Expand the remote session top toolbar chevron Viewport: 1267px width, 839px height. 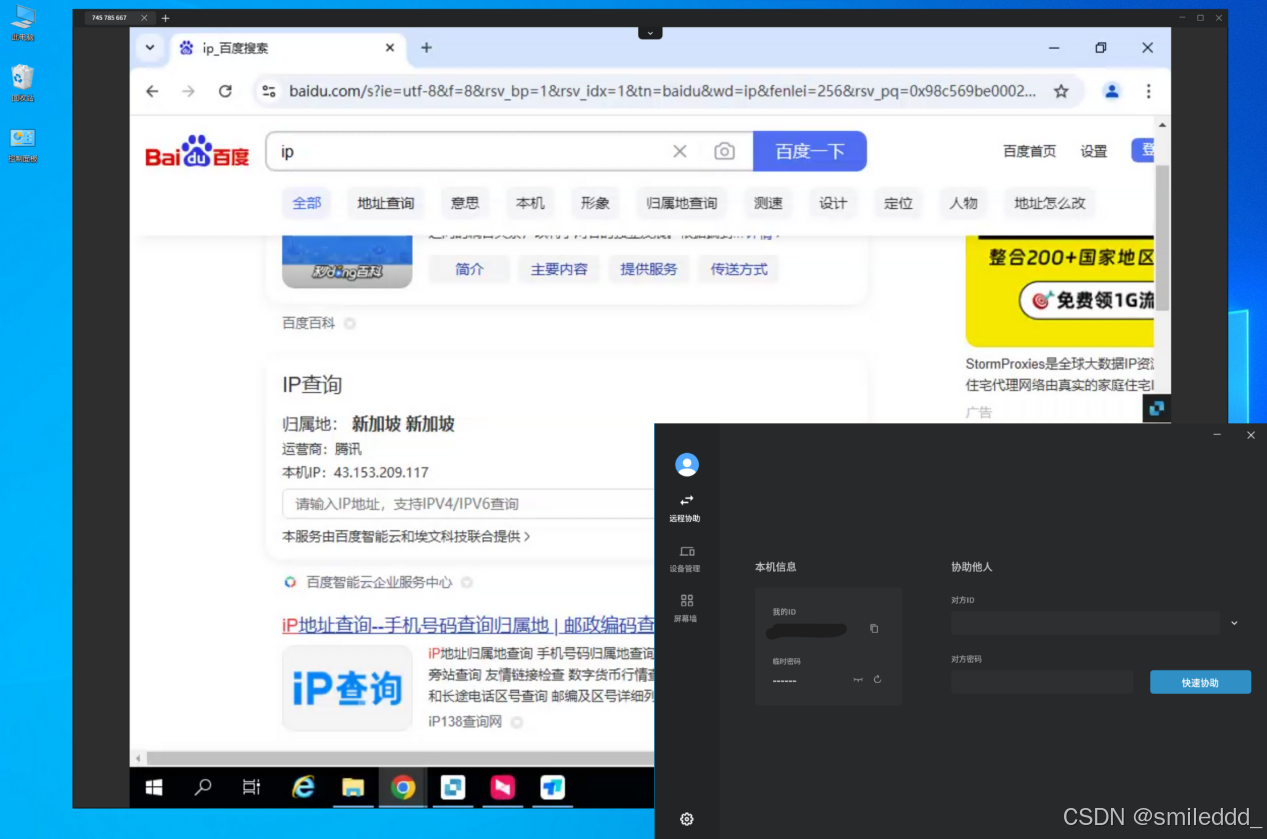(650, 33)
